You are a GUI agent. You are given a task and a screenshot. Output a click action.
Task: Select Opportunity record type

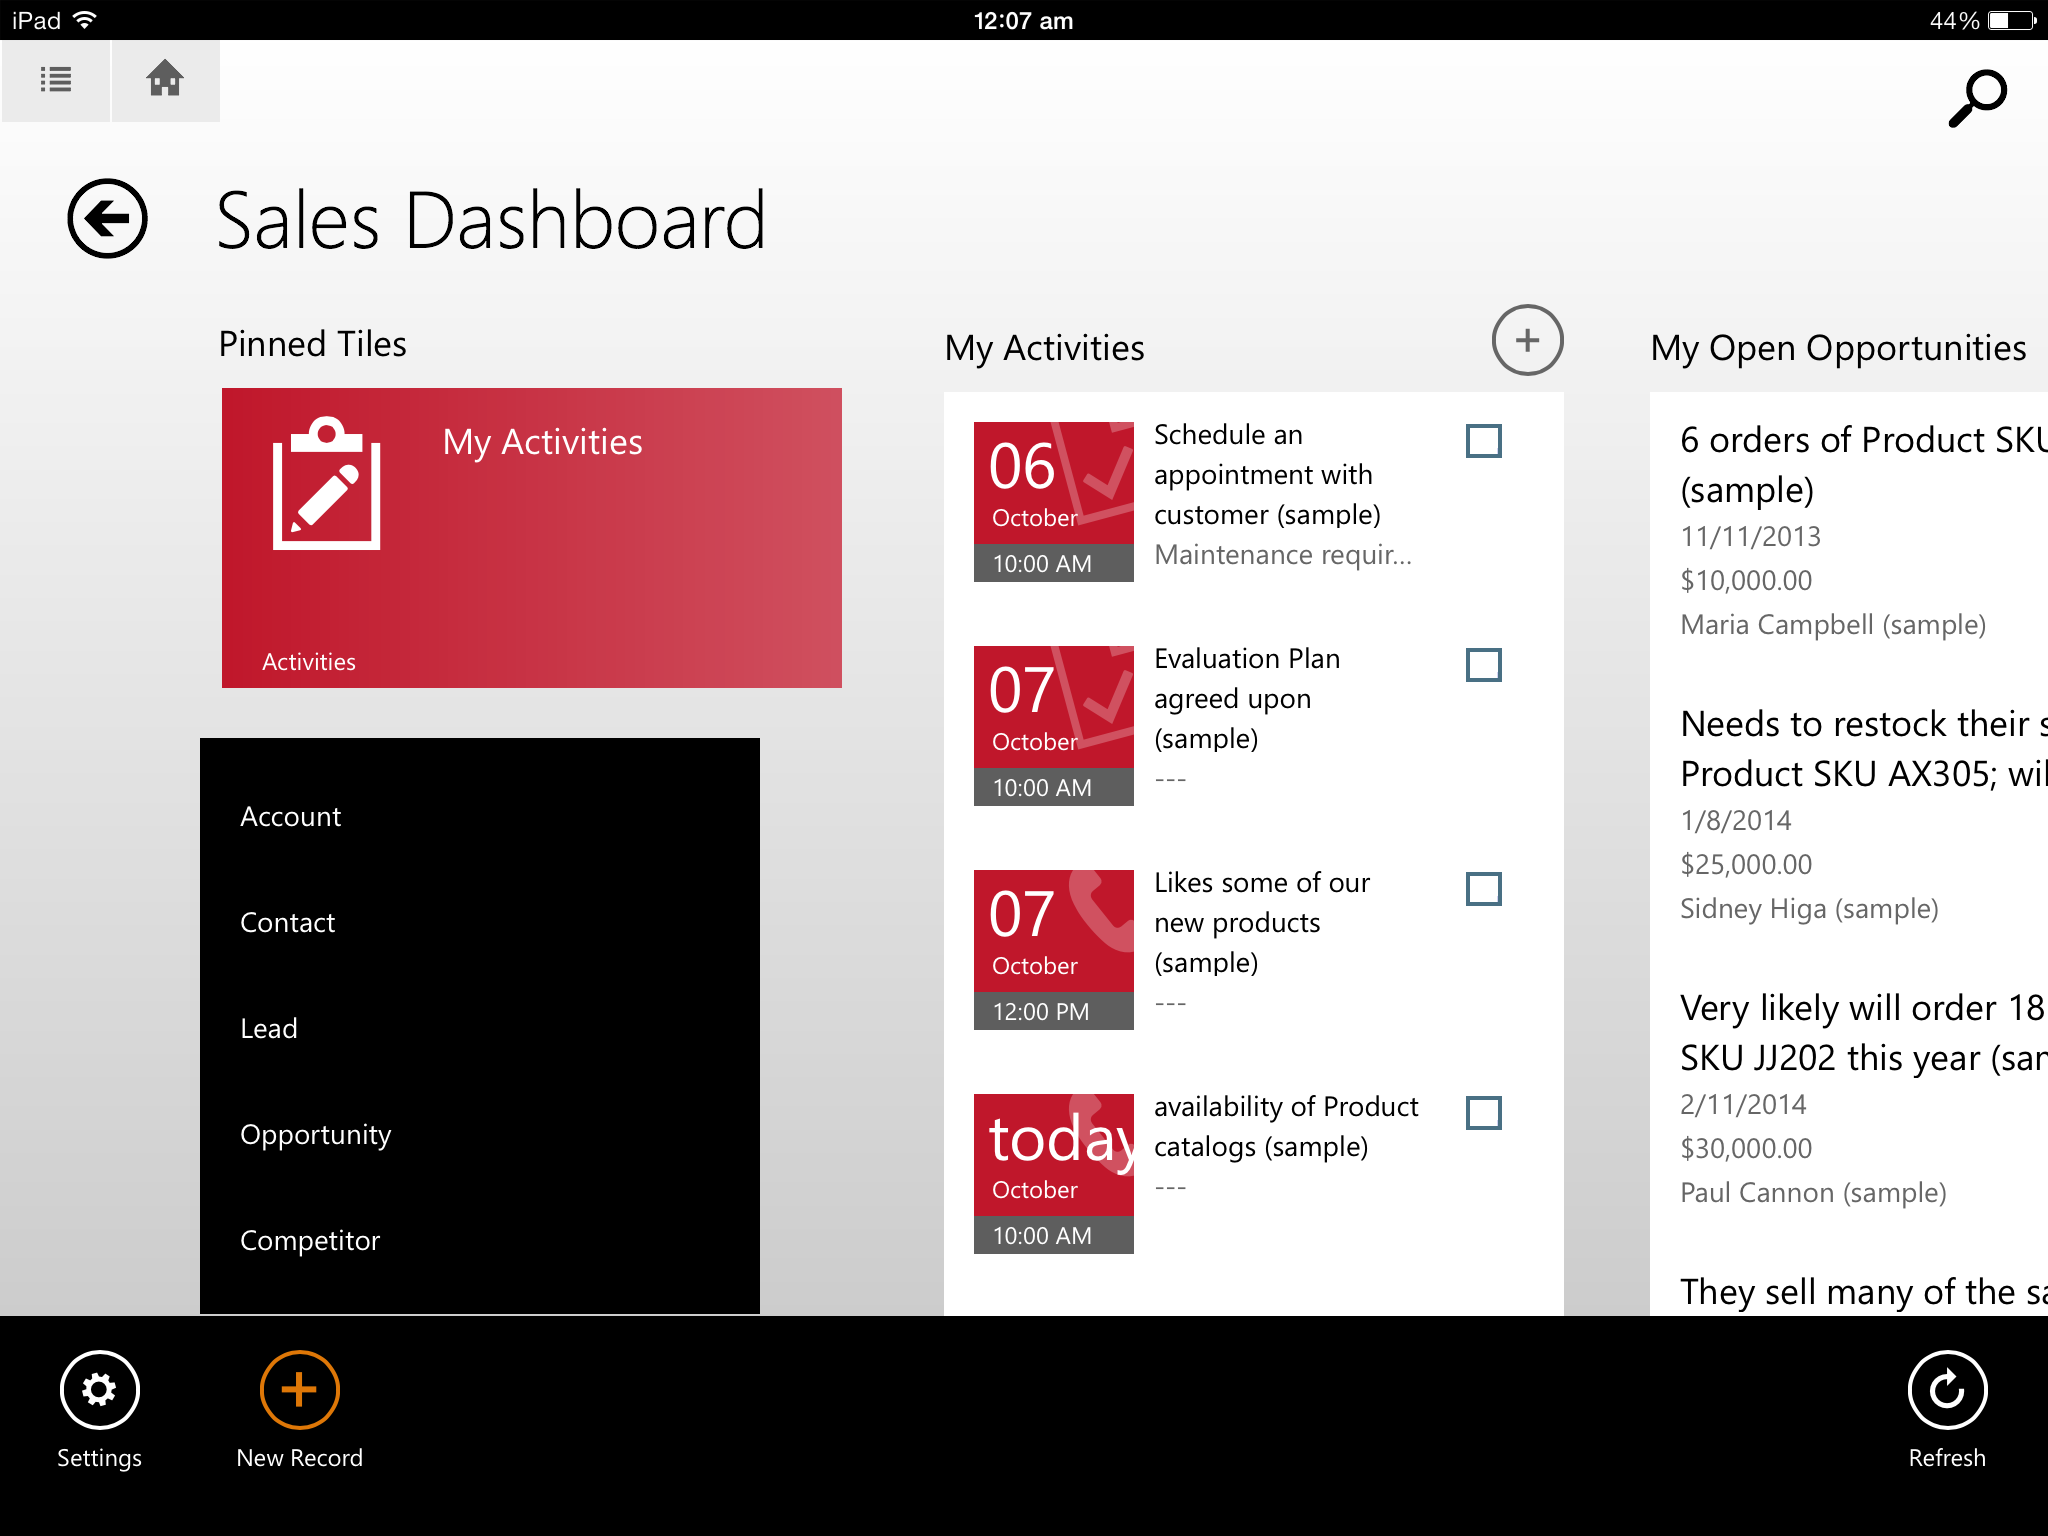pyautogui.click(x=316, y=1135)
